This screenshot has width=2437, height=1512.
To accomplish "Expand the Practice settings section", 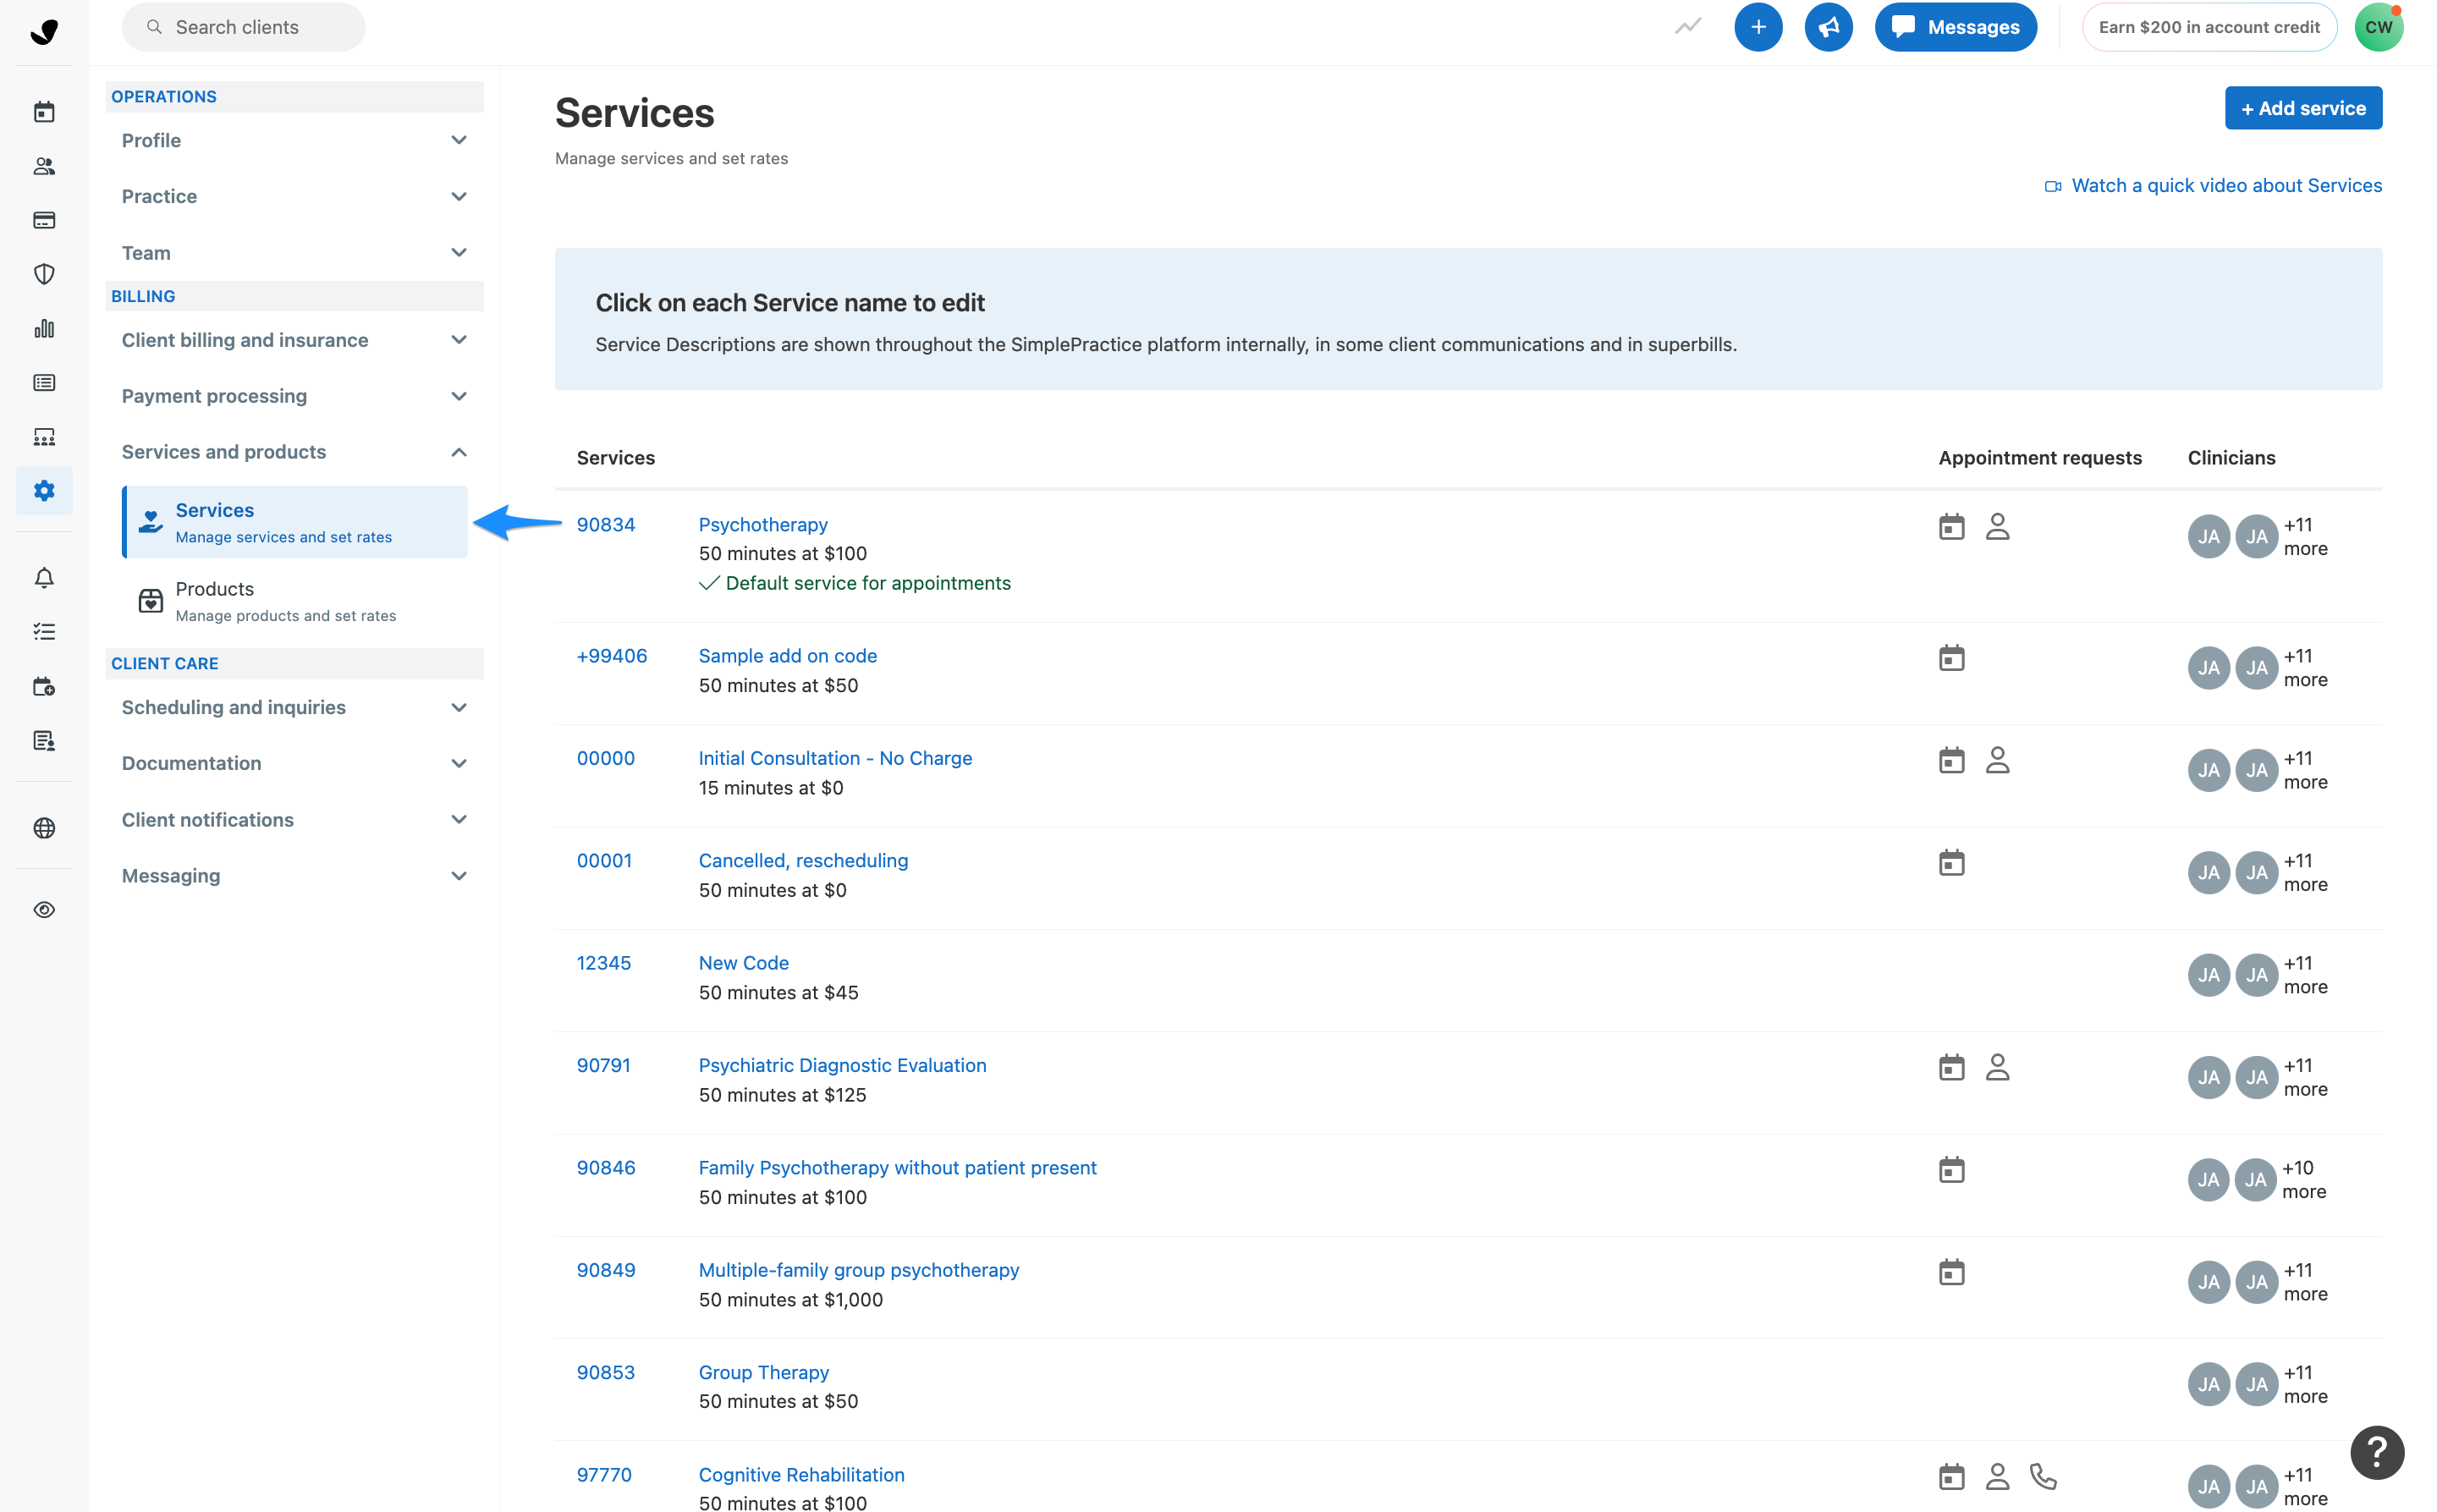I will point(295,196).
